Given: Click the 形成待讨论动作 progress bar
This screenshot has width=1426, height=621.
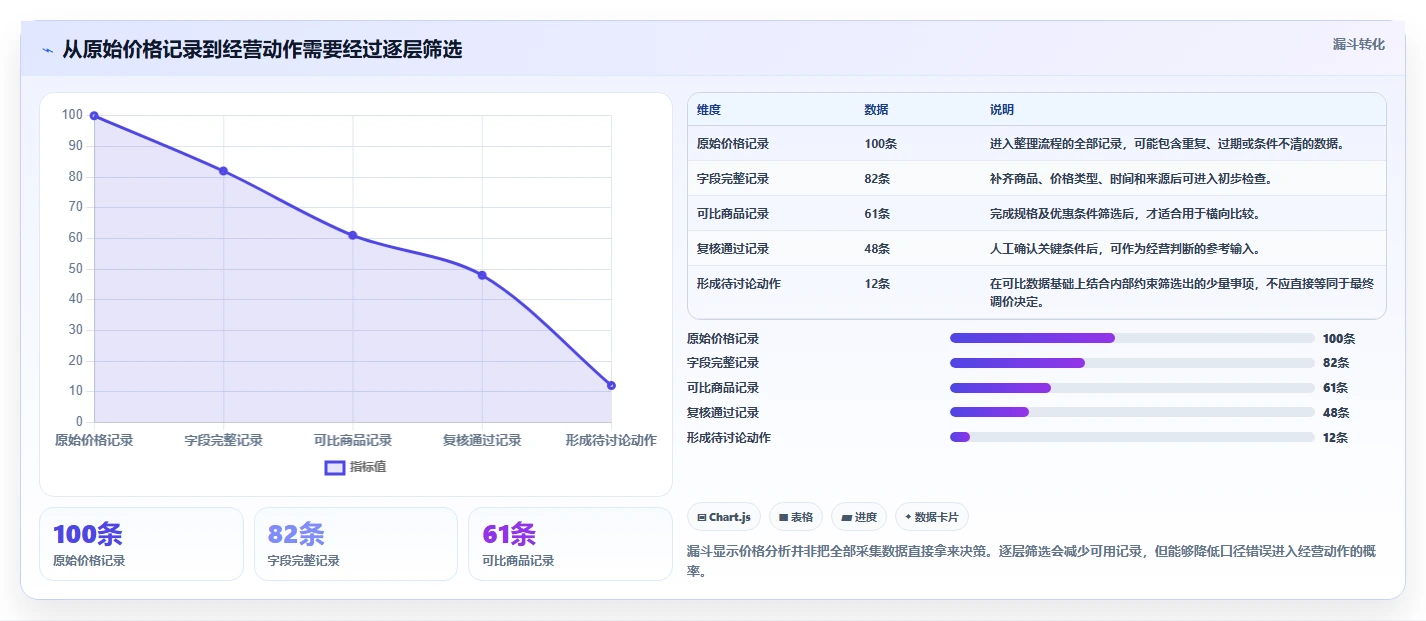Looking at the screenshot, I should 1132,437.
